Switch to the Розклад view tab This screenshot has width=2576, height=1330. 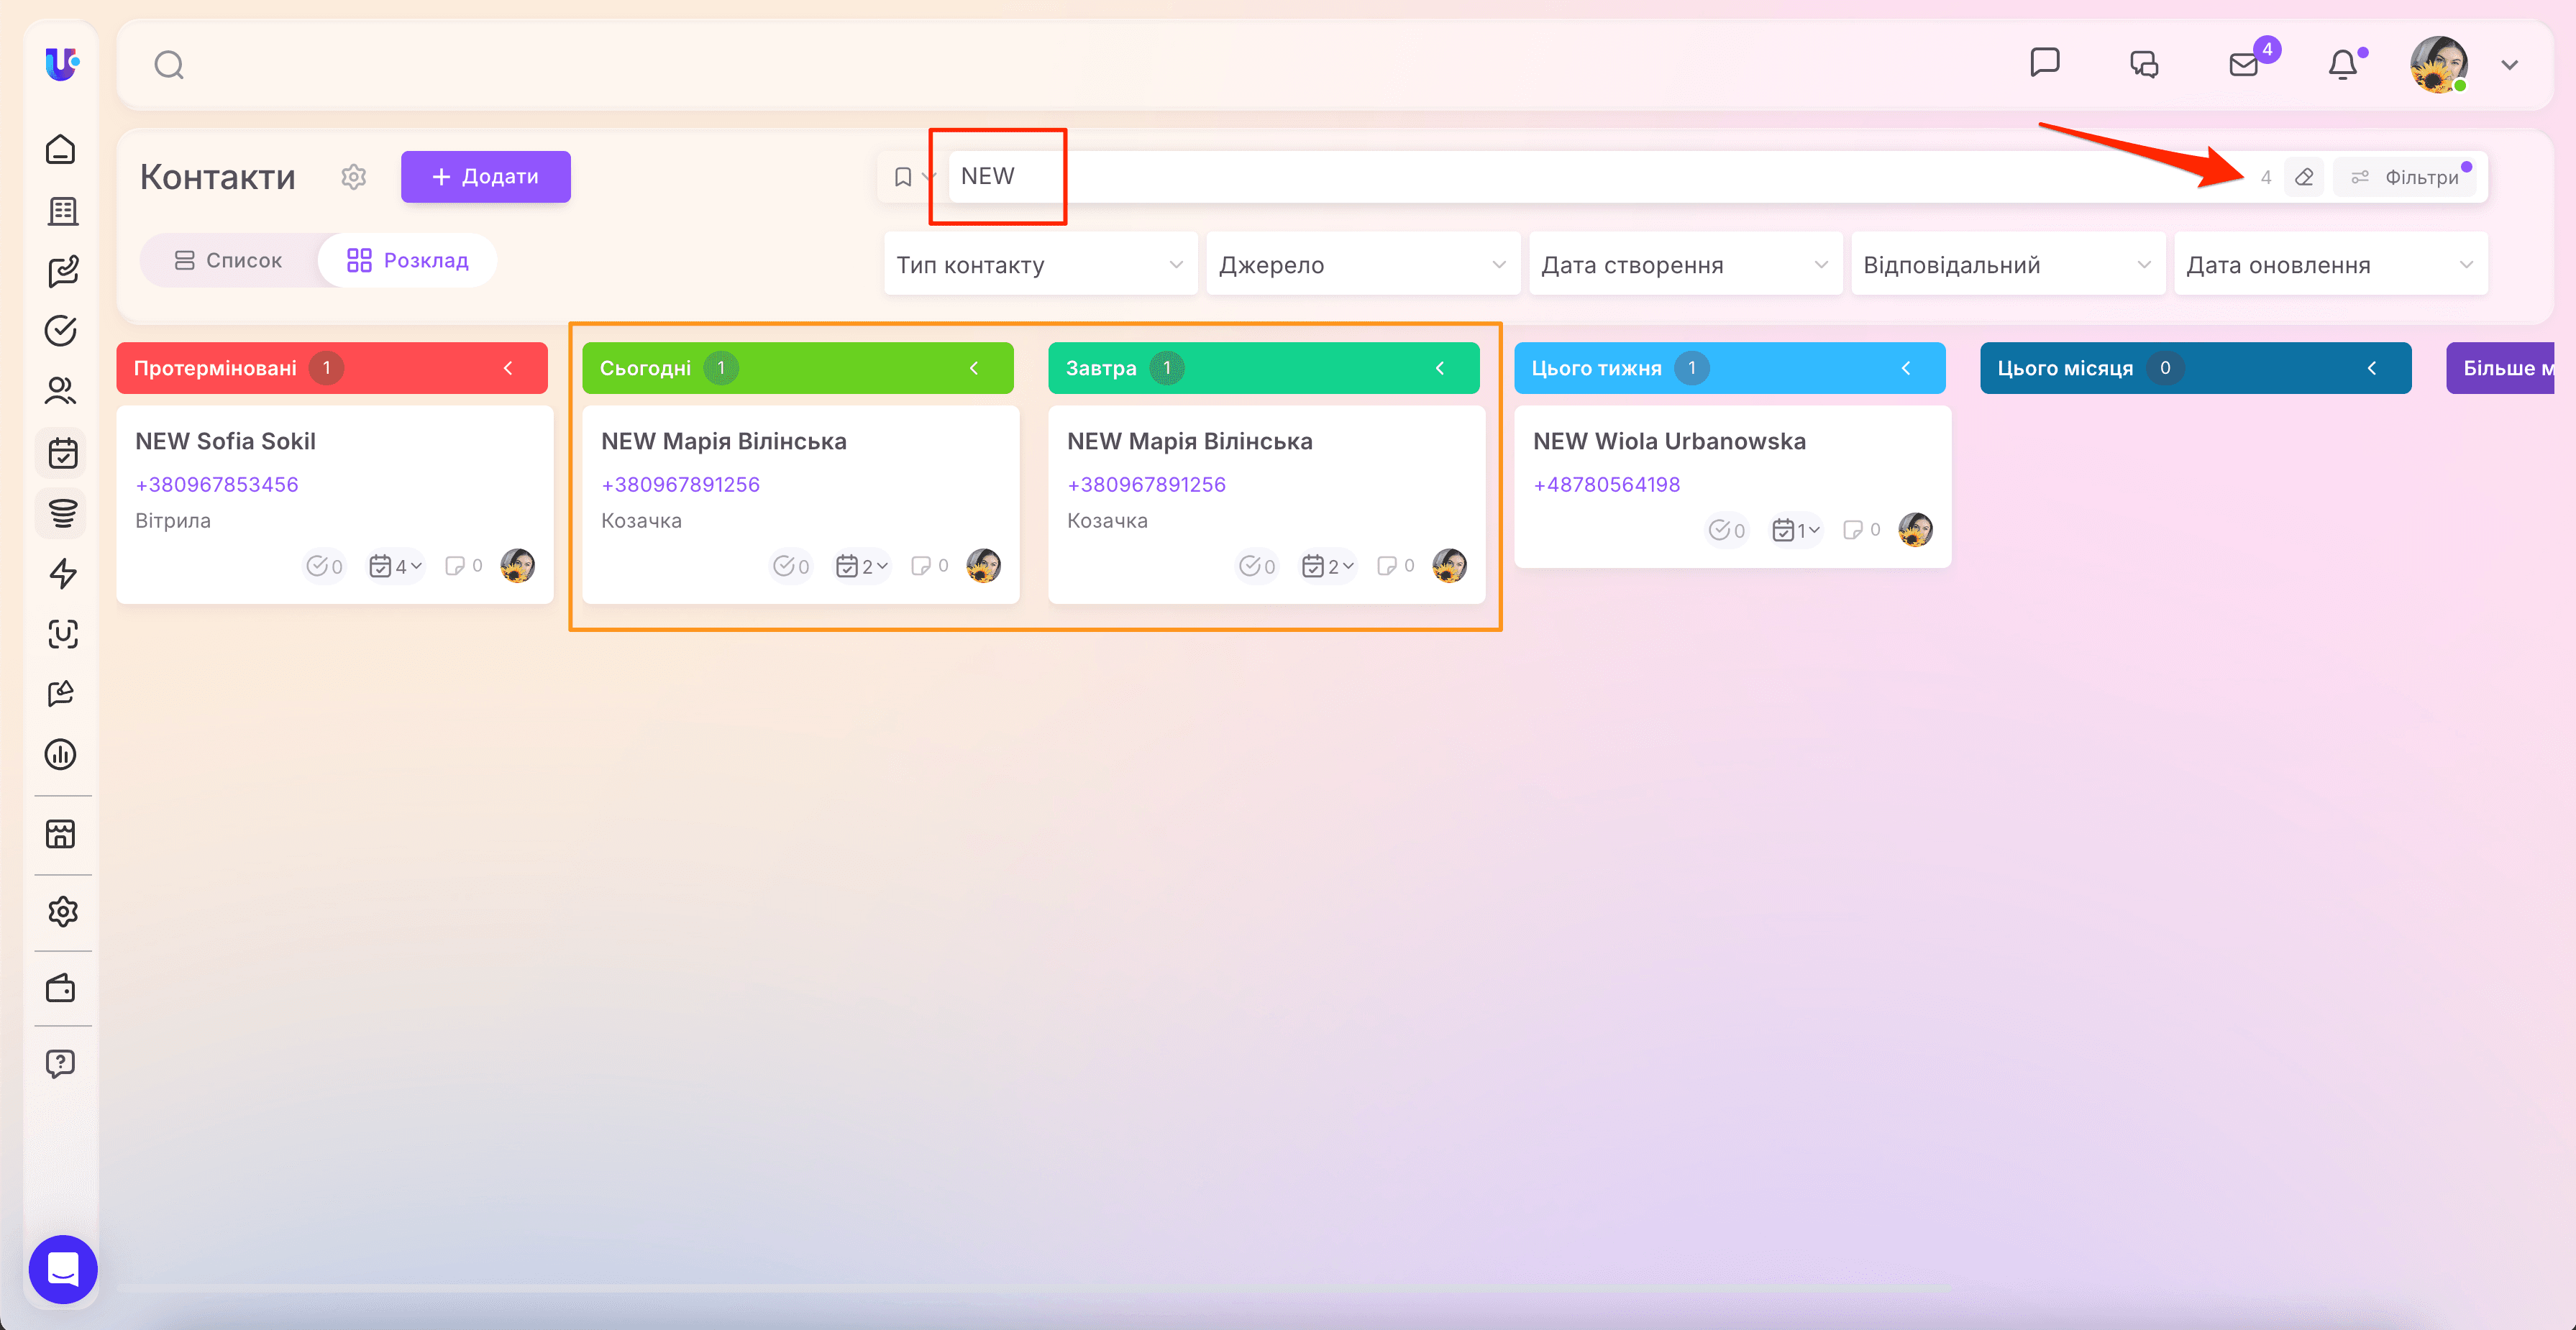[x=407, y=260]
